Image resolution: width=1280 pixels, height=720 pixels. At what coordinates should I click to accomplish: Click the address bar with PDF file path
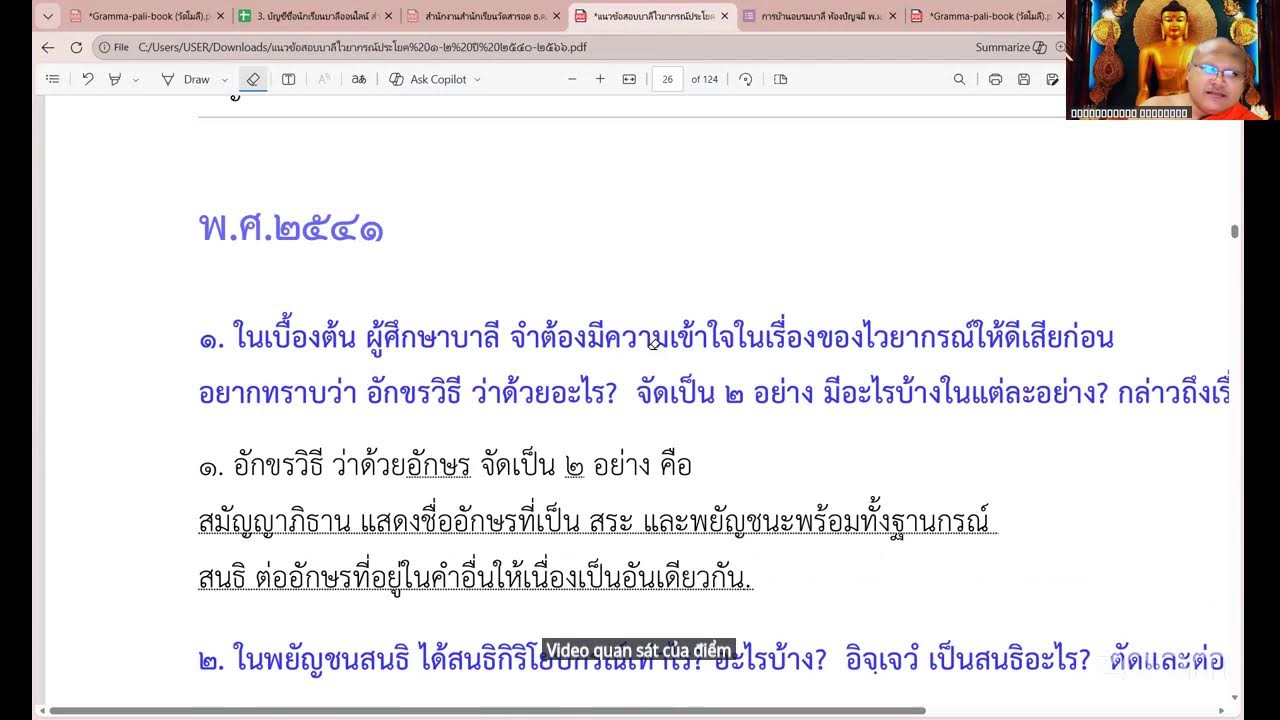coord(360,47)
